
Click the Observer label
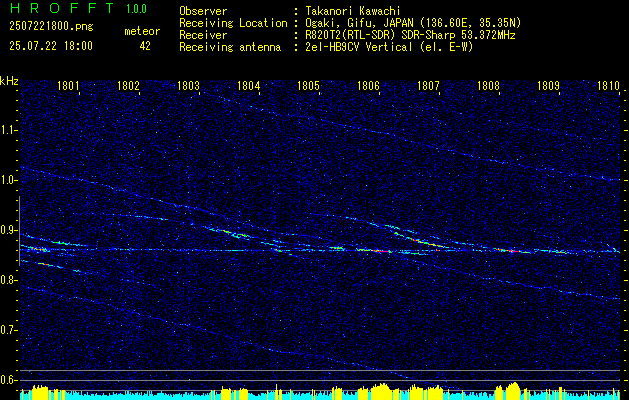point(203,11)
